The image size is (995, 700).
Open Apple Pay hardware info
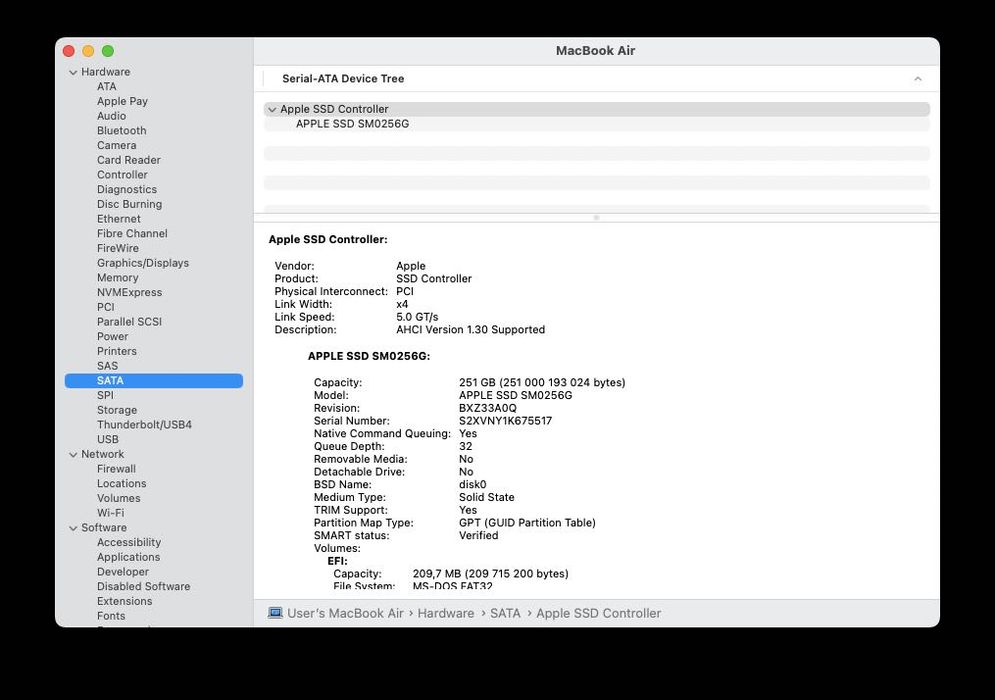pos(122,101)
